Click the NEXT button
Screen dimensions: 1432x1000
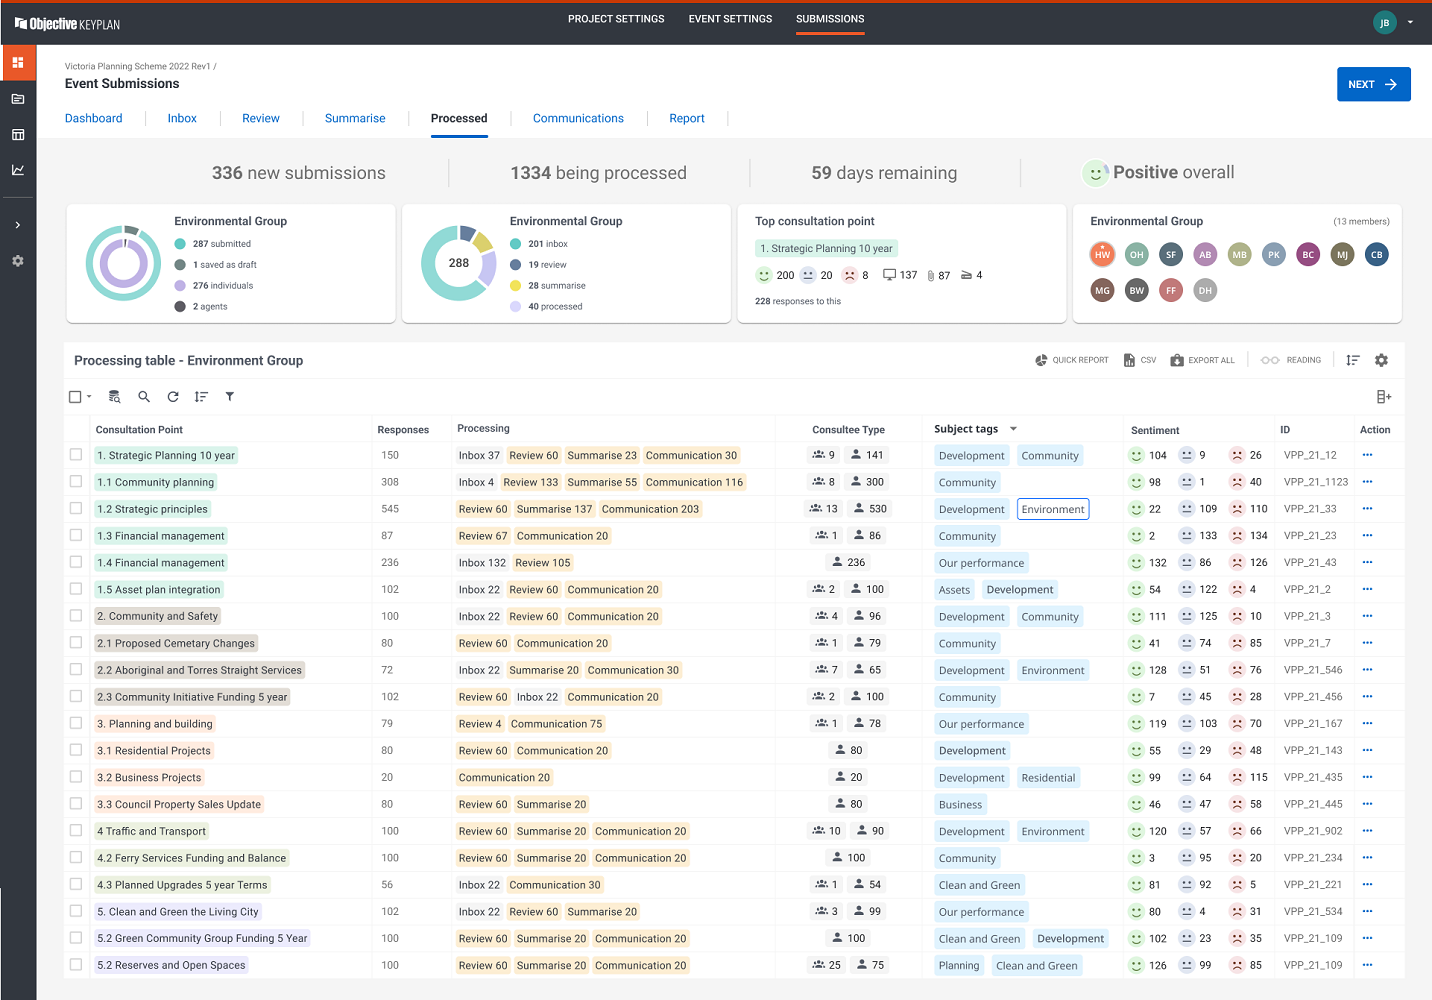pos(1373,84)
